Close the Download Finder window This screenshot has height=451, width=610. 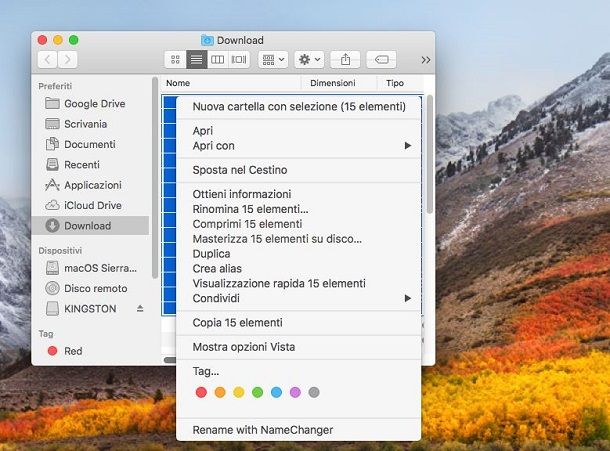42,40
